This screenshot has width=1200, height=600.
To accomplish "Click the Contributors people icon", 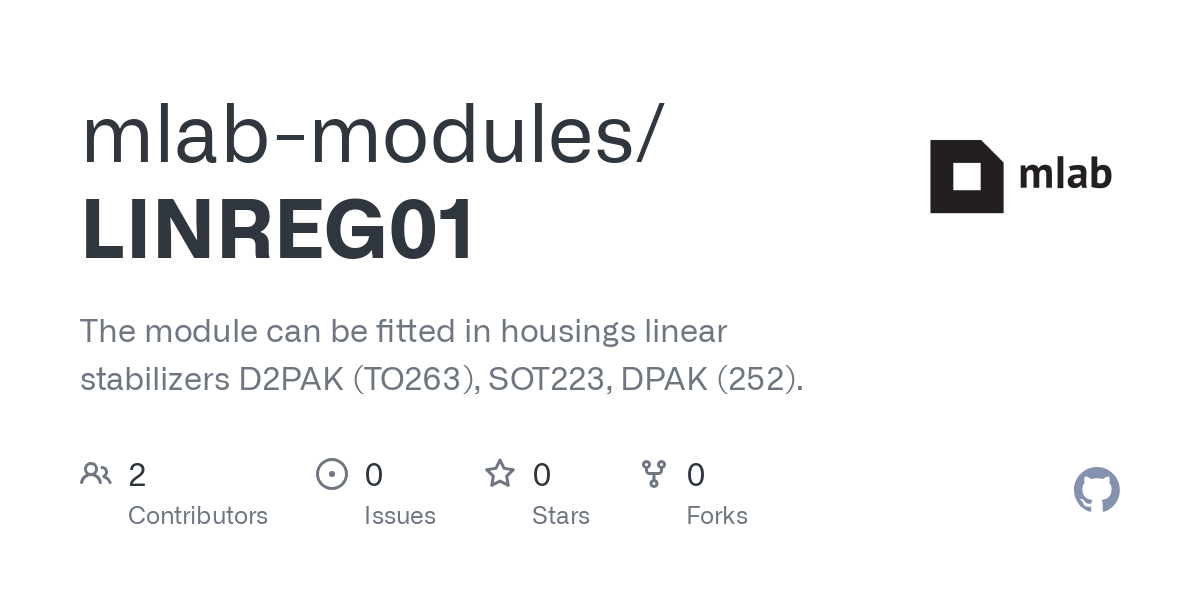I will 96,474.
